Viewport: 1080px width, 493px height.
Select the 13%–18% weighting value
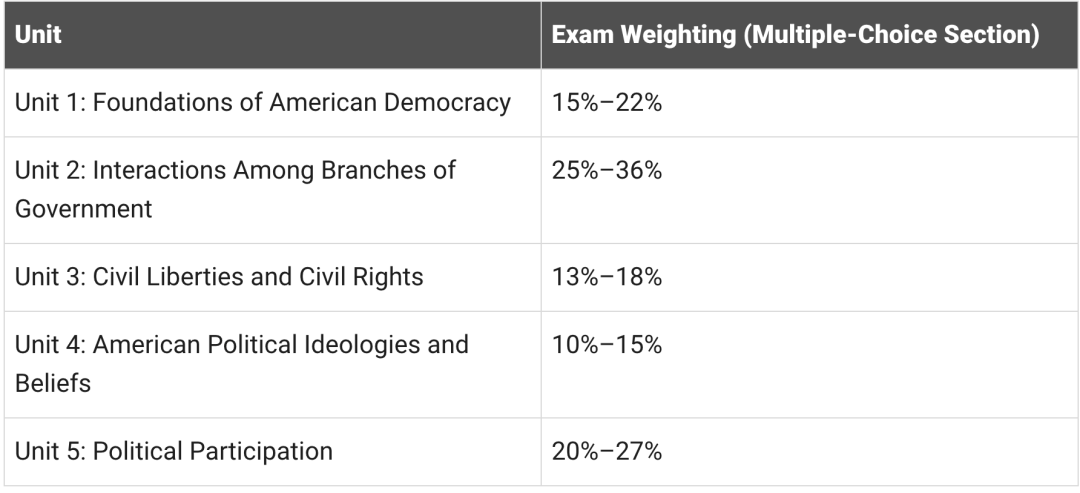click(606, 277)
